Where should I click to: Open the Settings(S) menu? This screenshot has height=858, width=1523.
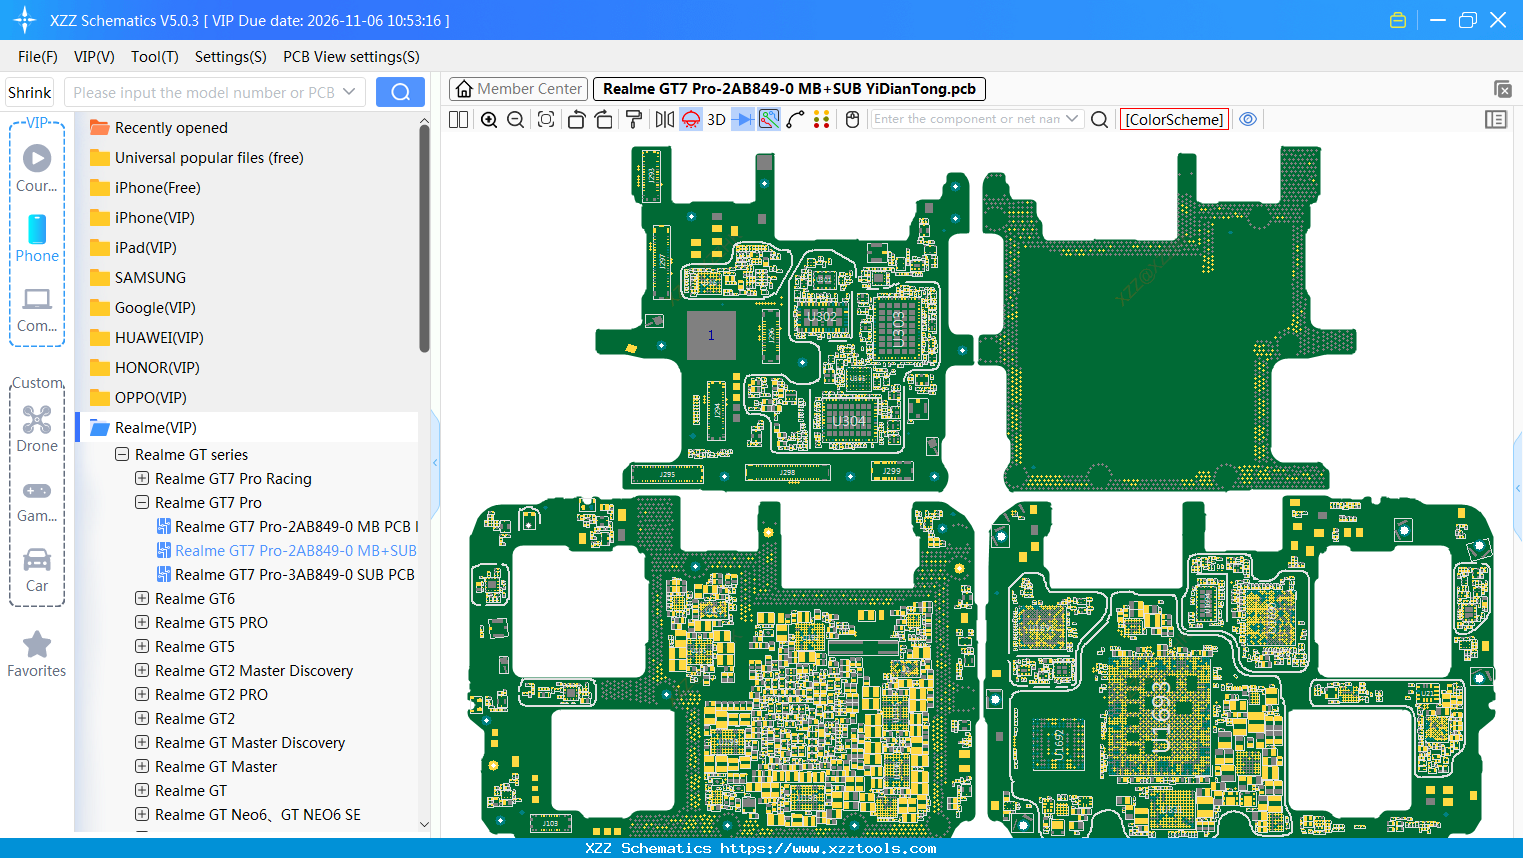coord(231,57)
